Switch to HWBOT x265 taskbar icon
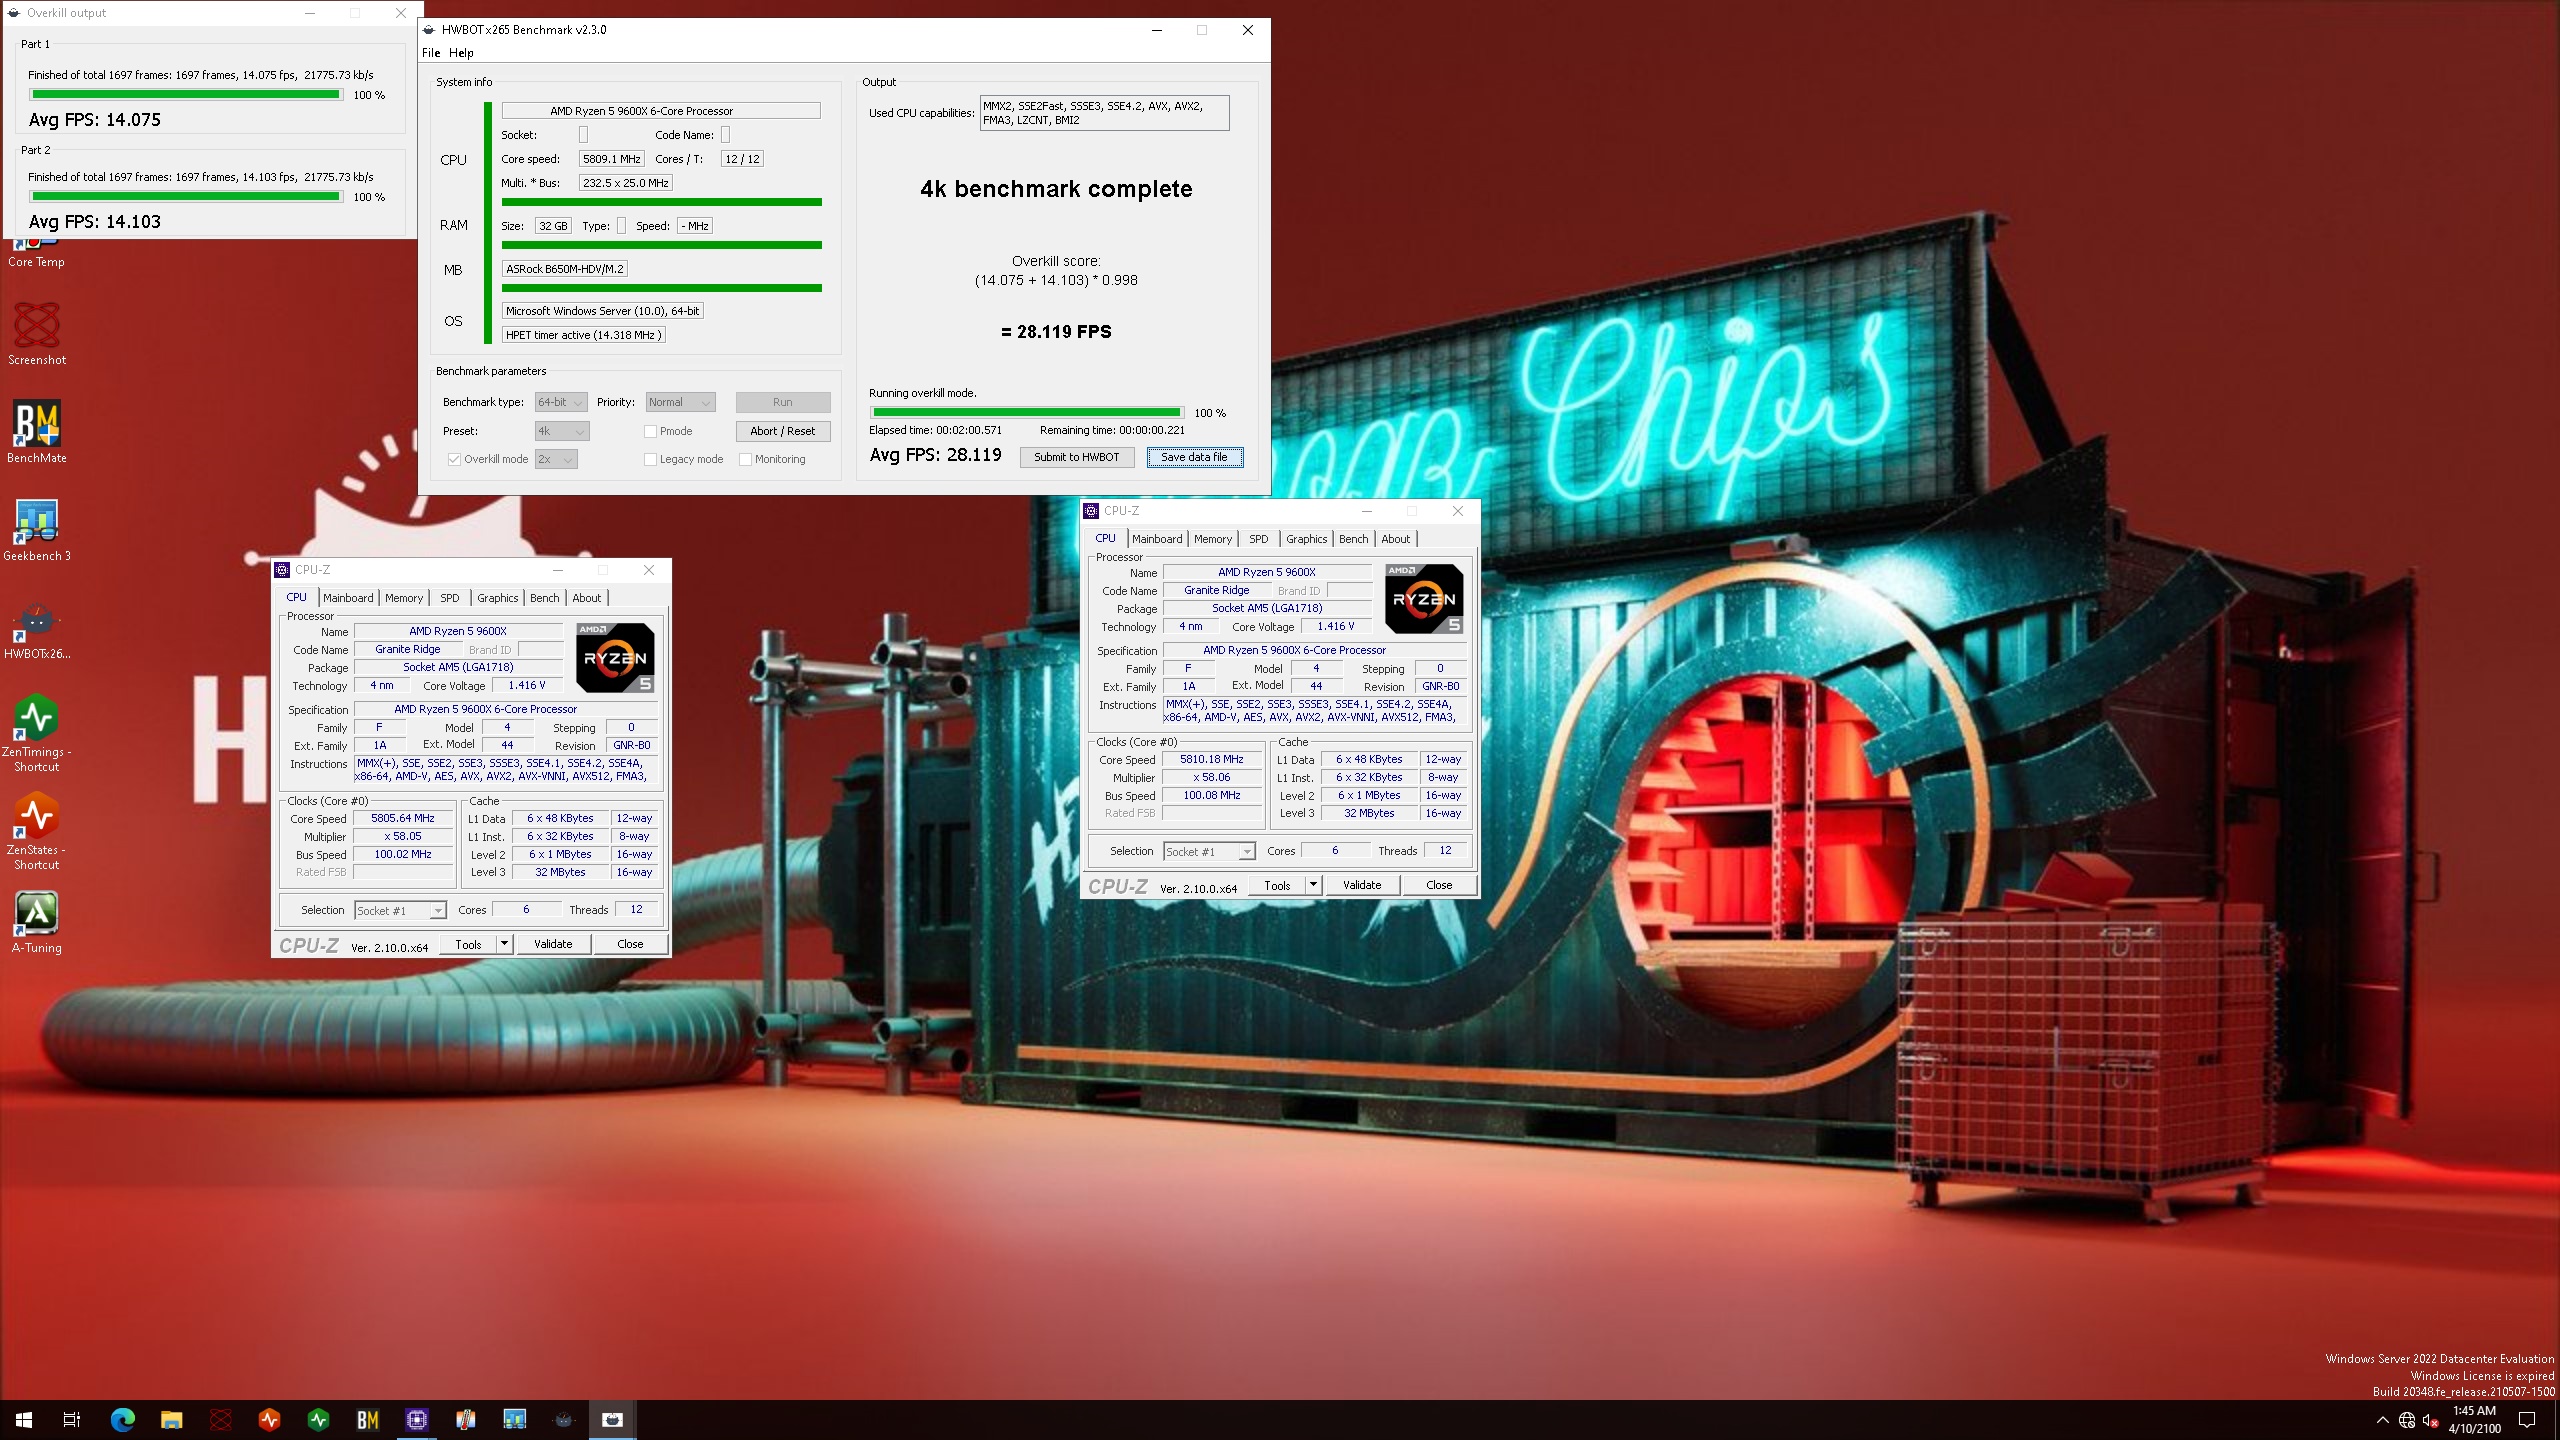The image size is (2560, 1440). (x=564, y=1419)
